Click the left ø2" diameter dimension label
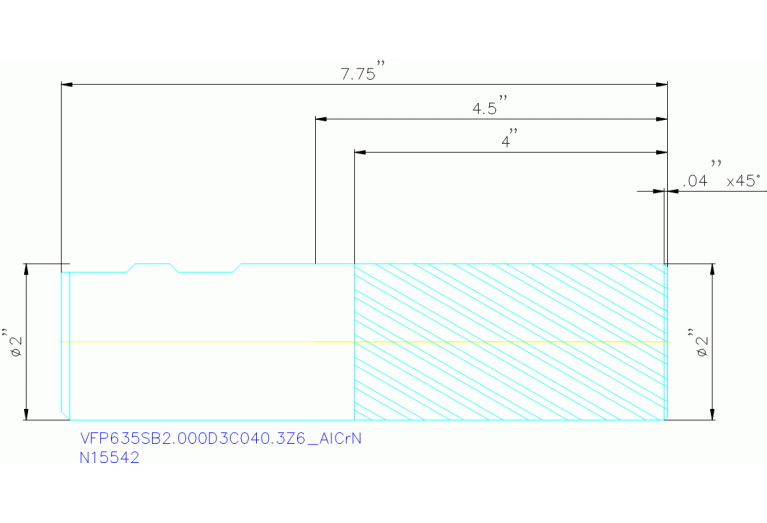Screen dimensions: 767x523 [13, 343]
